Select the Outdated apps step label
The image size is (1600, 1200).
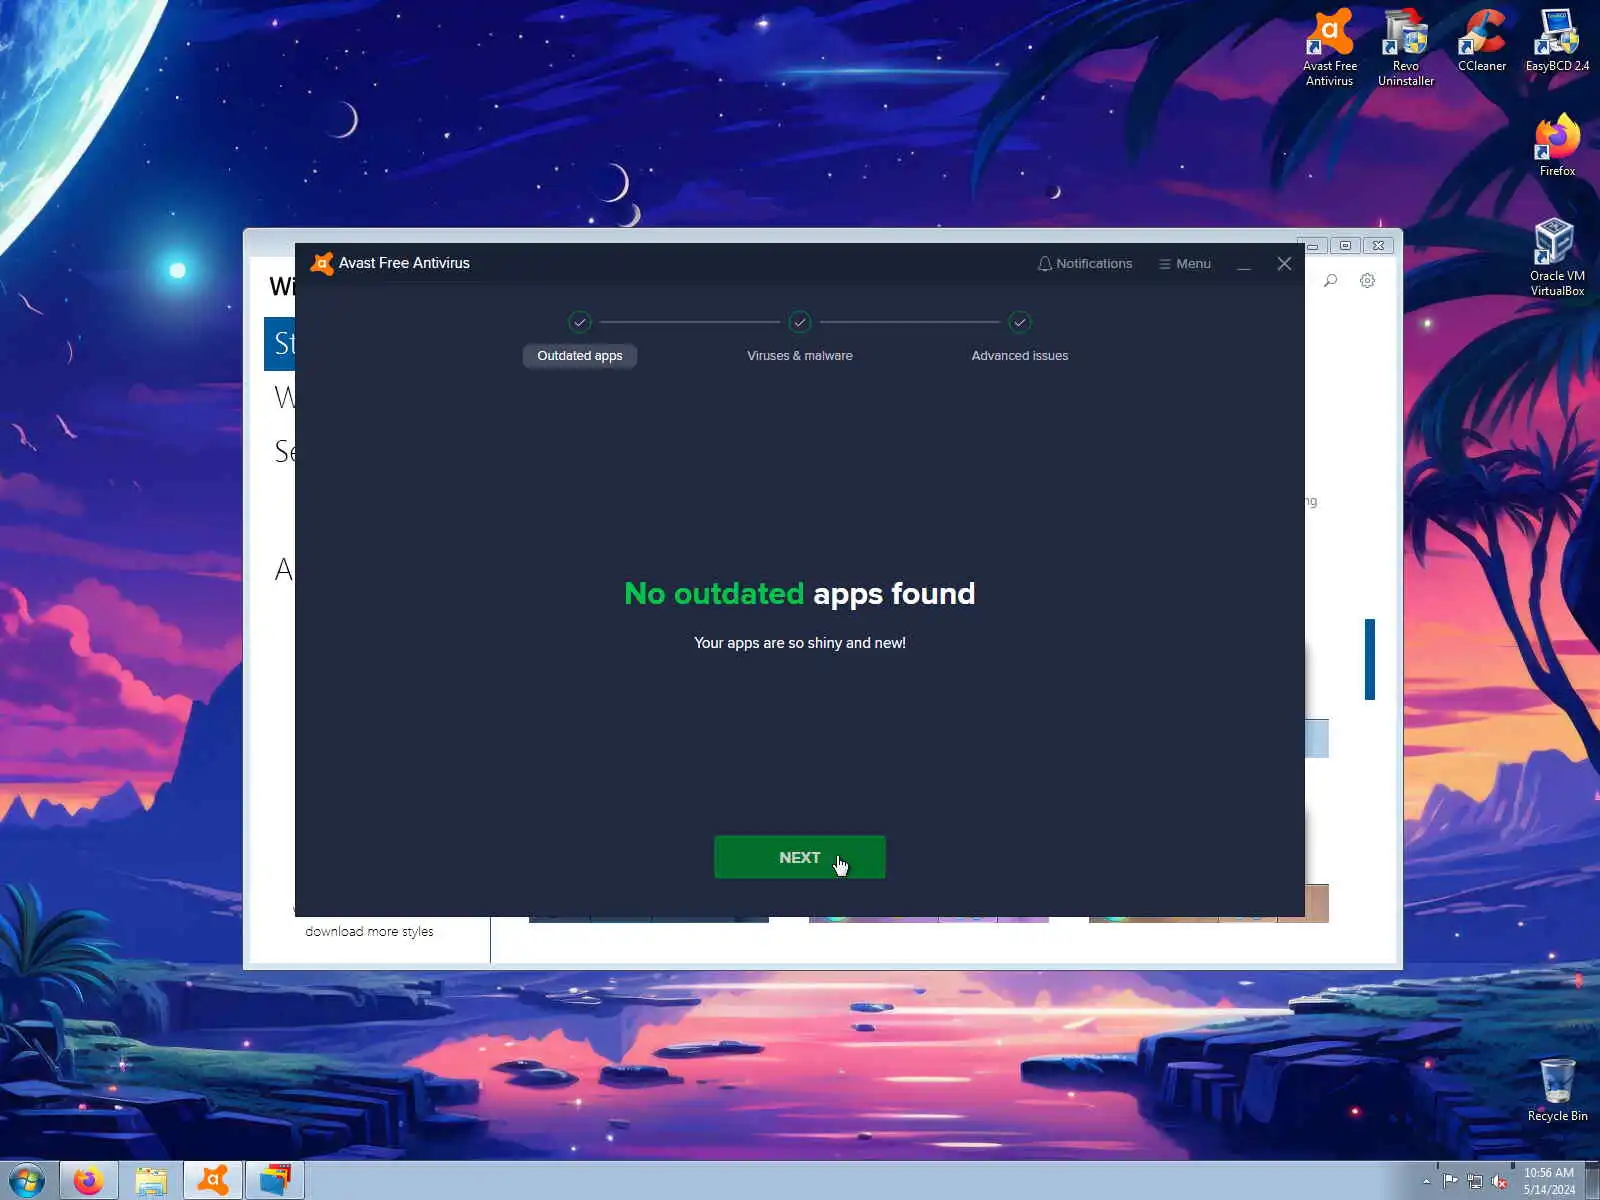(x=580, y=356)
